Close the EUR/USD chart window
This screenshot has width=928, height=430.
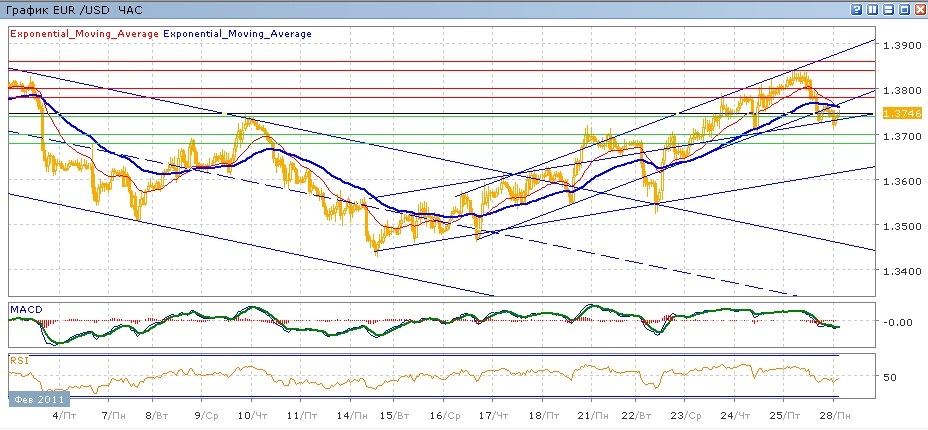[920, 9]
